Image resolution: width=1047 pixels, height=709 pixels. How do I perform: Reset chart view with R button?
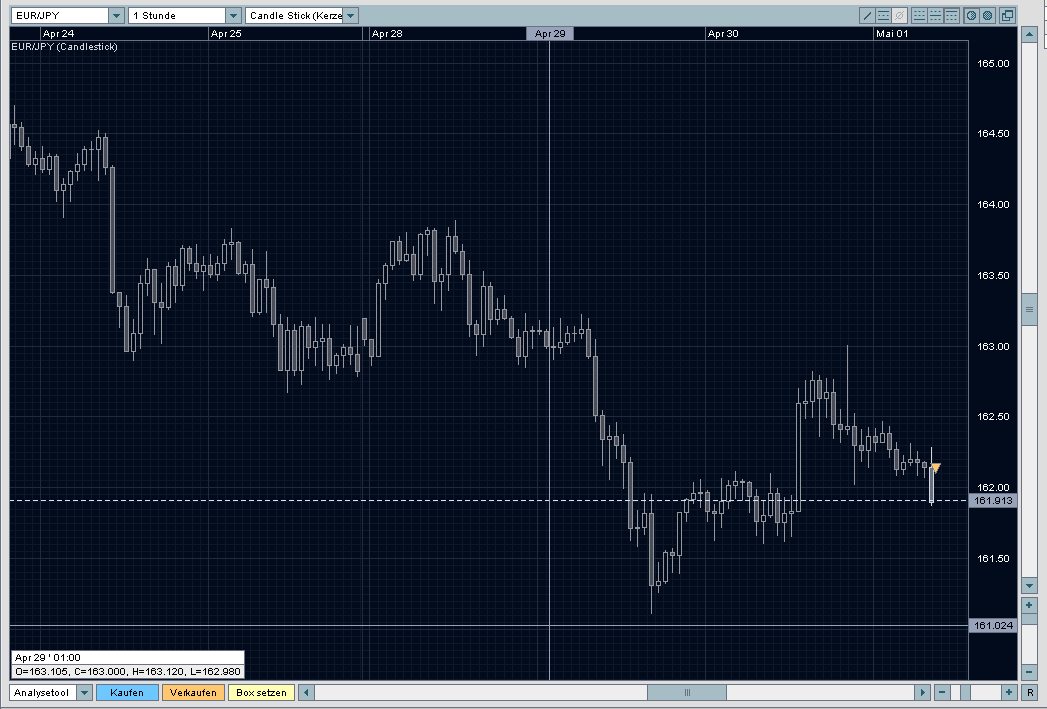click(x=1030, y=692)
